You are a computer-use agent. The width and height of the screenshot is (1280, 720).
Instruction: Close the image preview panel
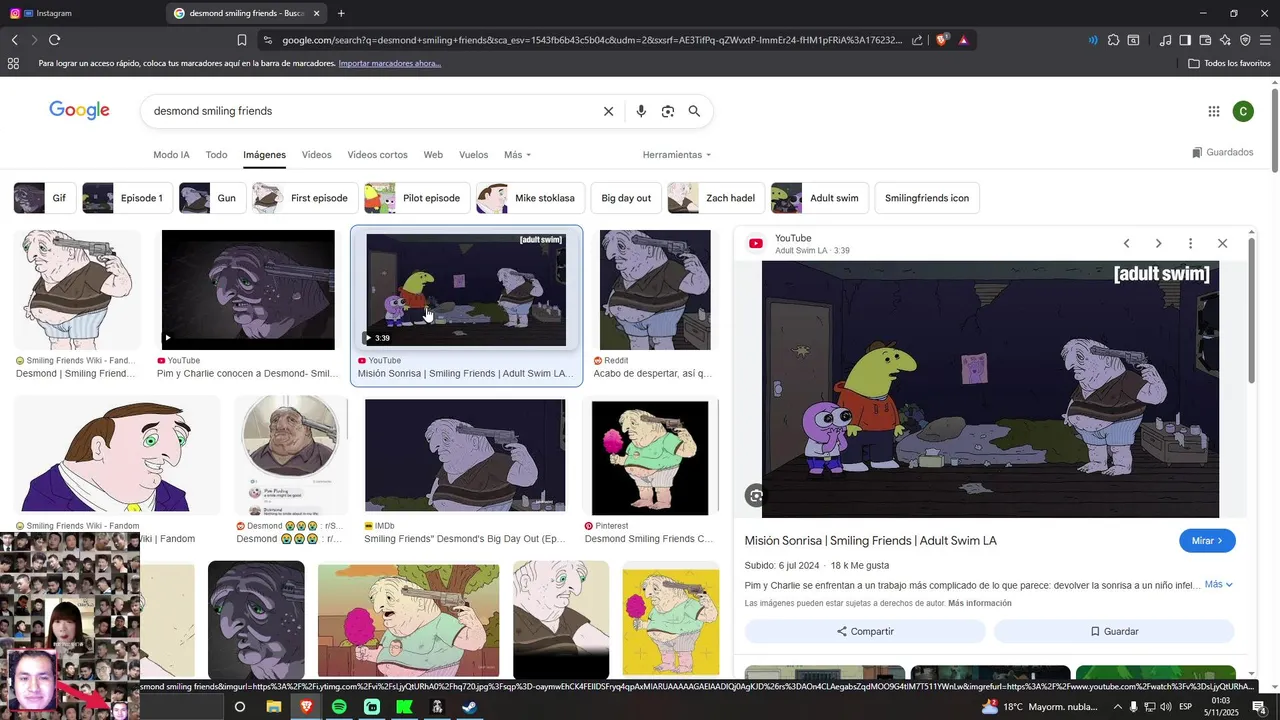1222,243
